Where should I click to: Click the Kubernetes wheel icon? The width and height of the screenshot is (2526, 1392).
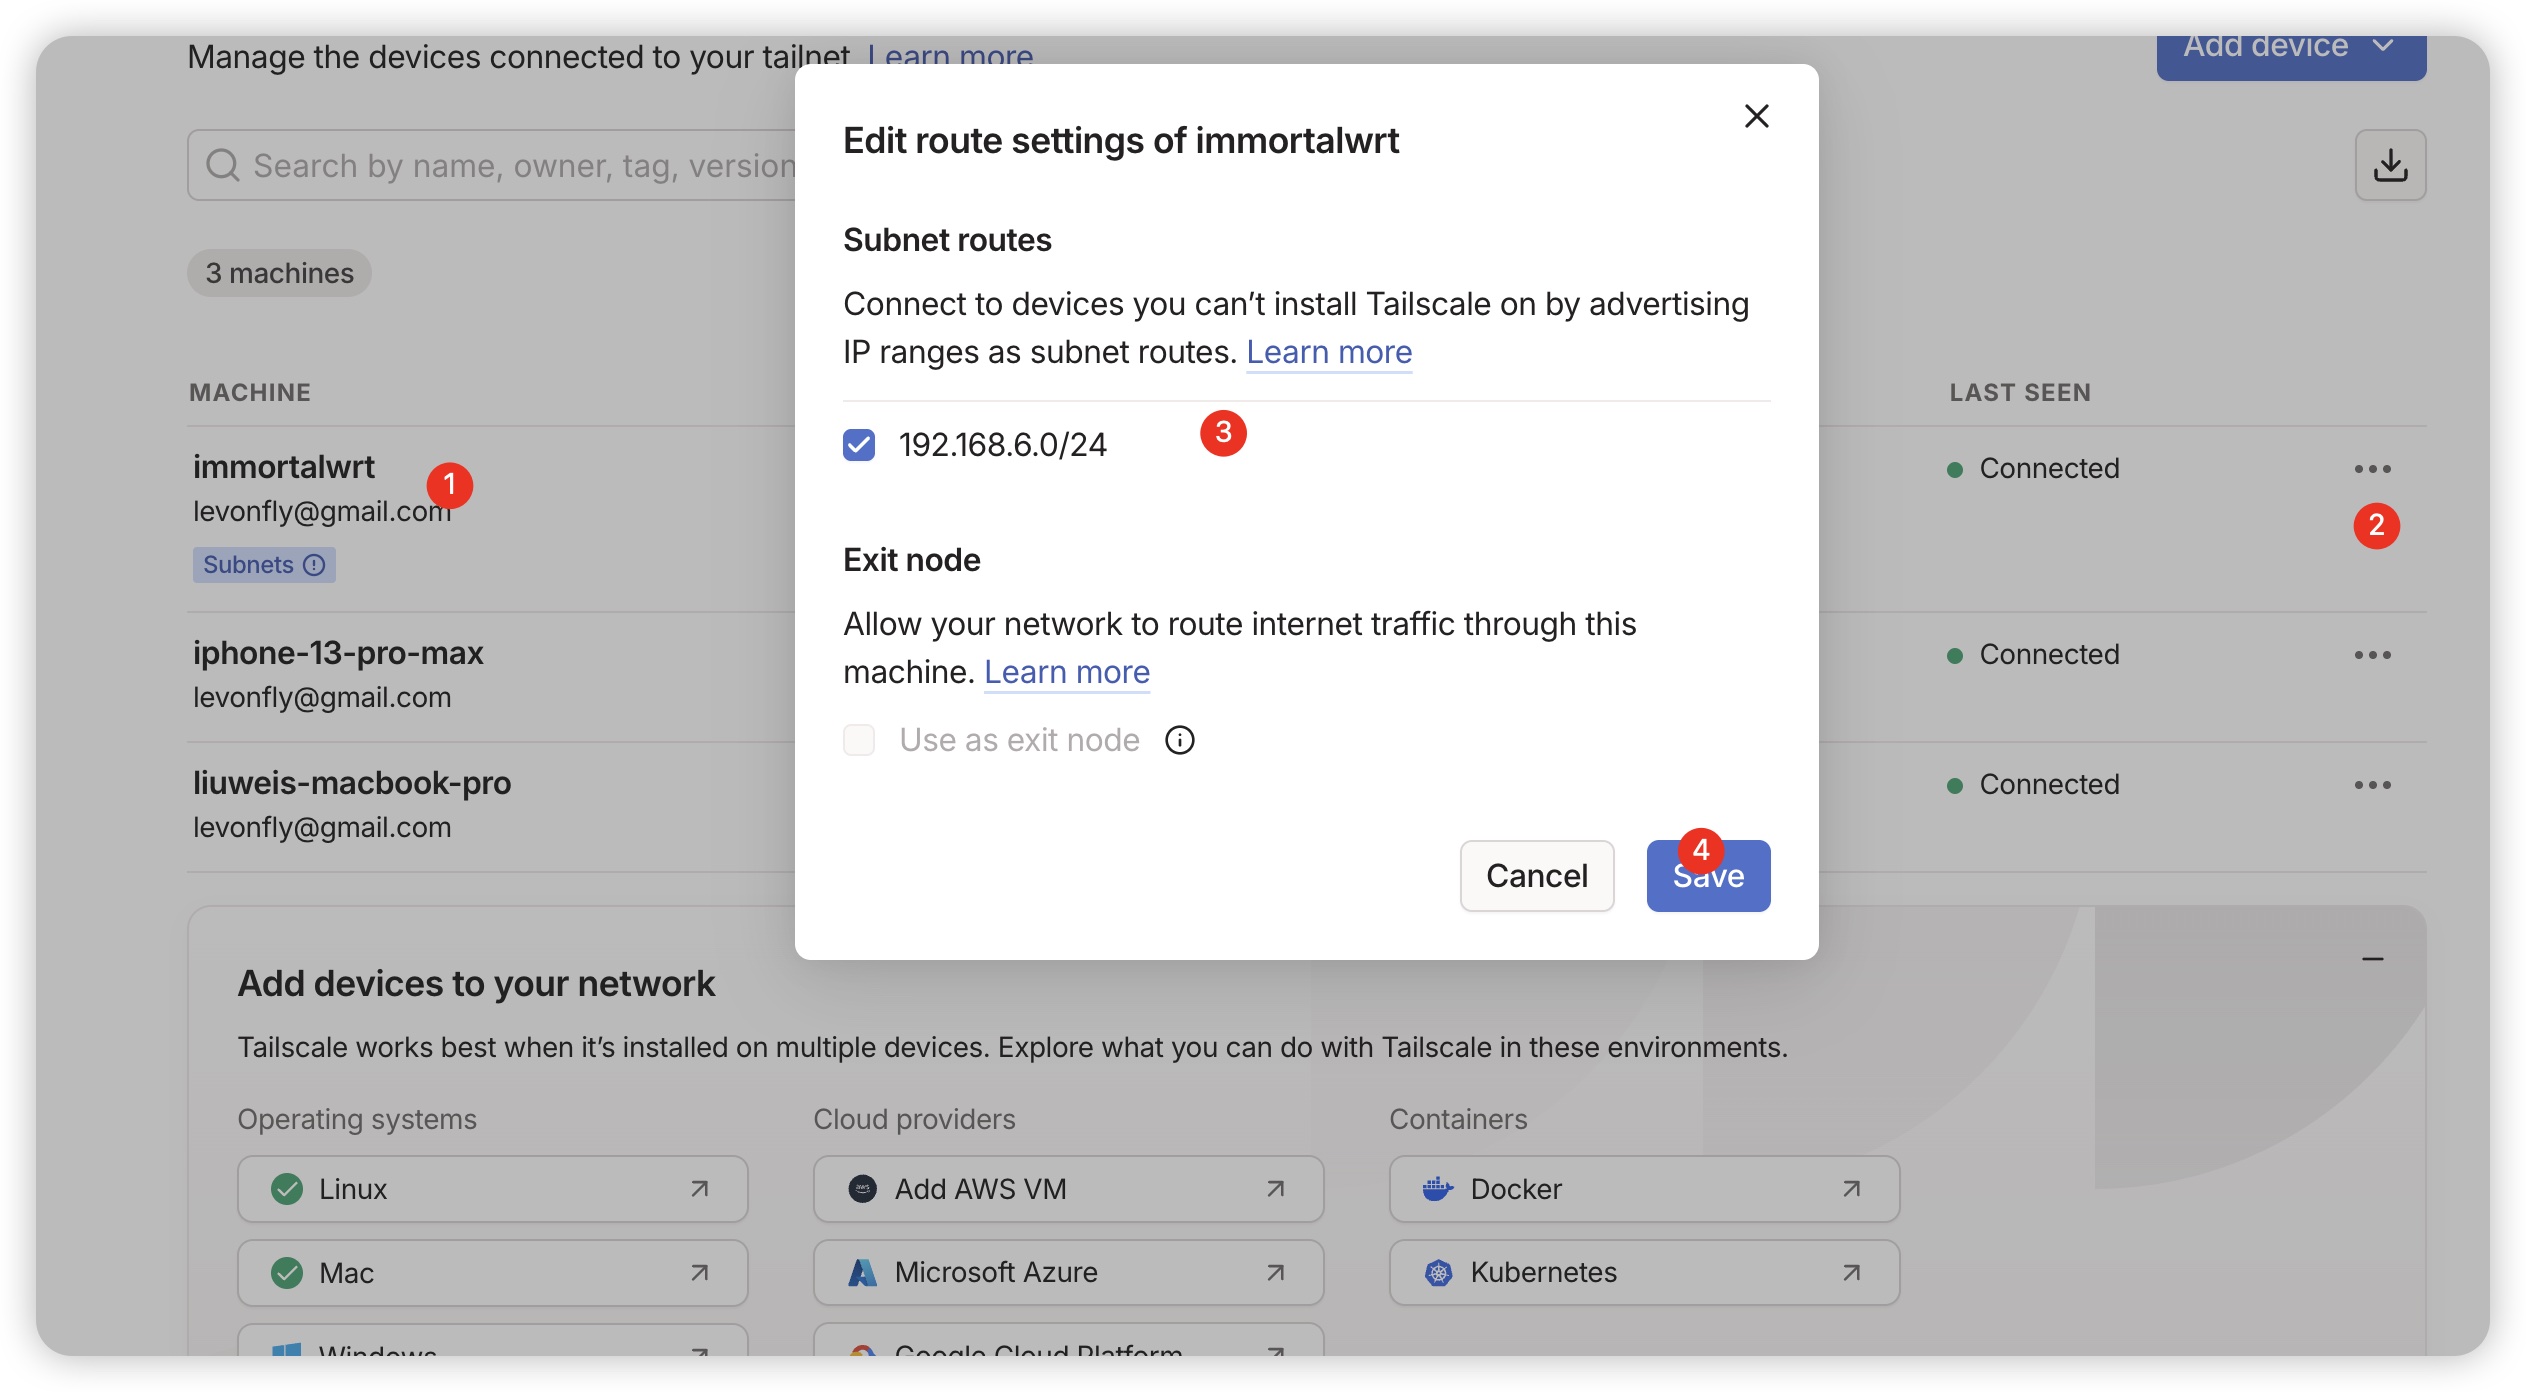point(1437,1273)
